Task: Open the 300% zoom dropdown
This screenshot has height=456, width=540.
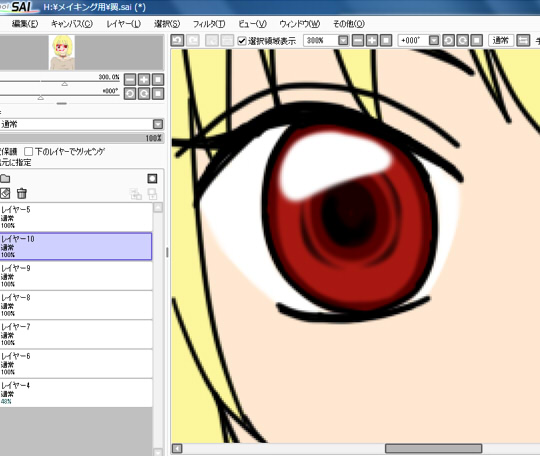Action: coord(343,41)
